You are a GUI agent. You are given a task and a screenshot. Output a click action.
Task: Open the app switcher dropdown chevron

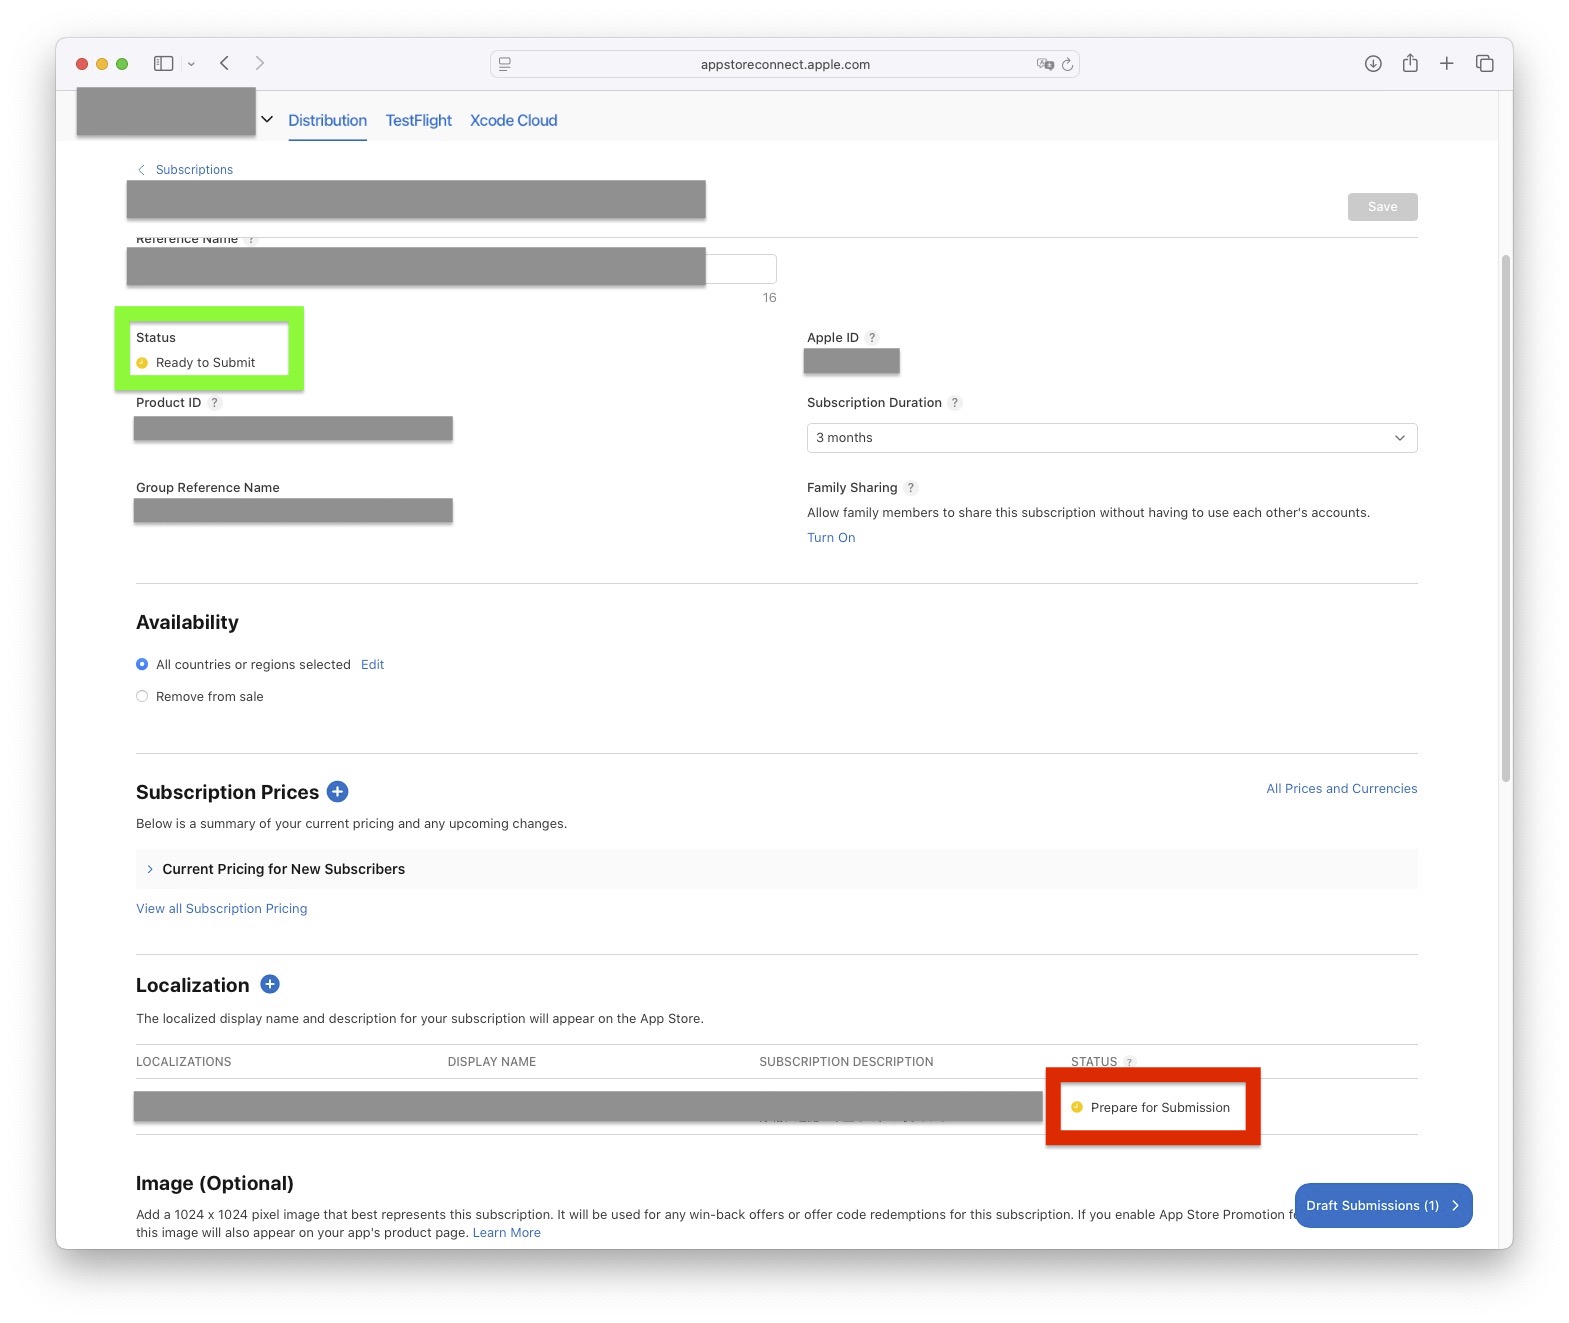pyautogui.click(x=267, y=120)
